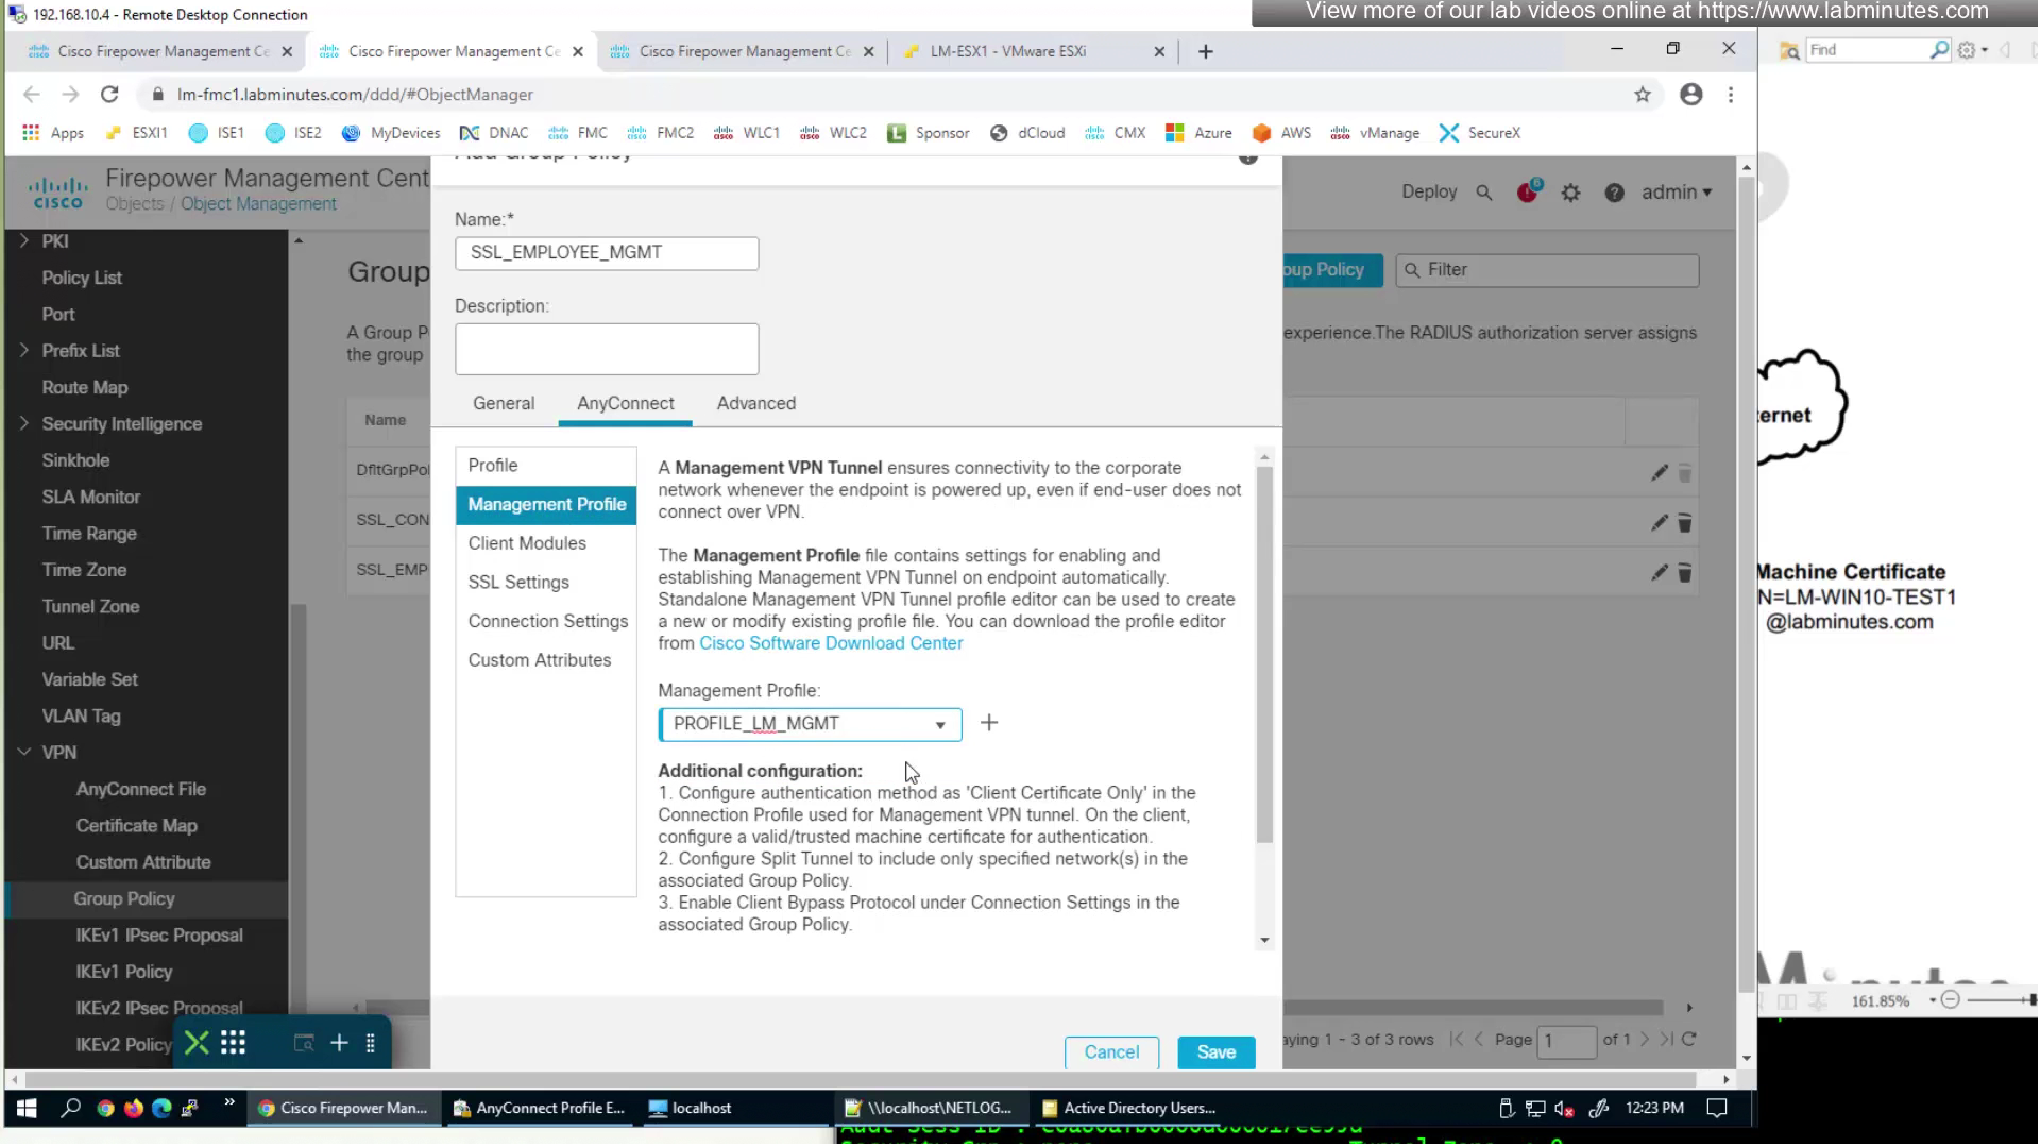Click the trash icon for SSL_CON row
The image size is (2038, 1144).
pyautogui.click(x=1684, y=523)
